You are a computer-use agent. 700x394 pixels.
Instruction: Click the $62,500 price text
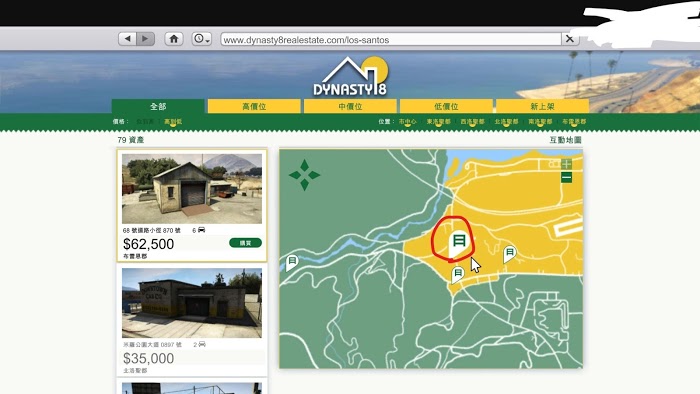148,244
